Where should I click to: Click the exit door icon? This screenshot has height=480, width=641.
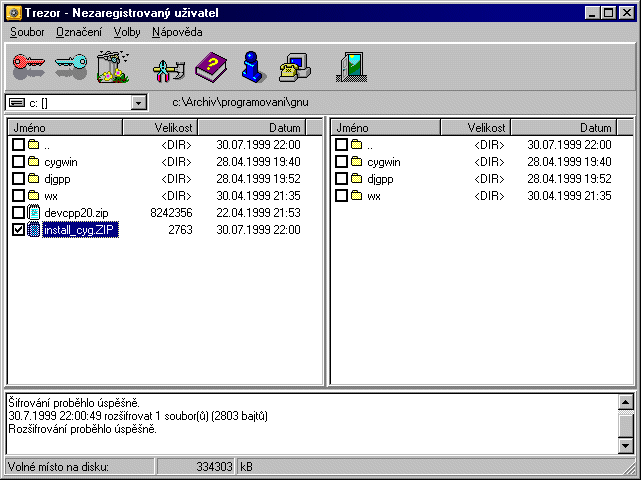[348, 67]
